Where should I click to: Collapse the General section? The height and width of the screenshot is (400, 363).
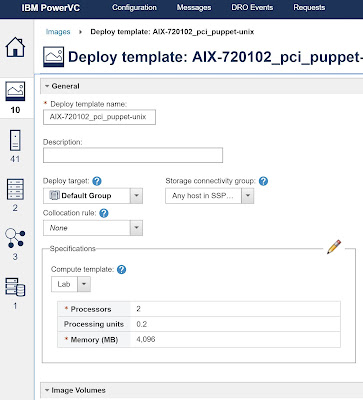pyautogui.click(x=47, y=86)
